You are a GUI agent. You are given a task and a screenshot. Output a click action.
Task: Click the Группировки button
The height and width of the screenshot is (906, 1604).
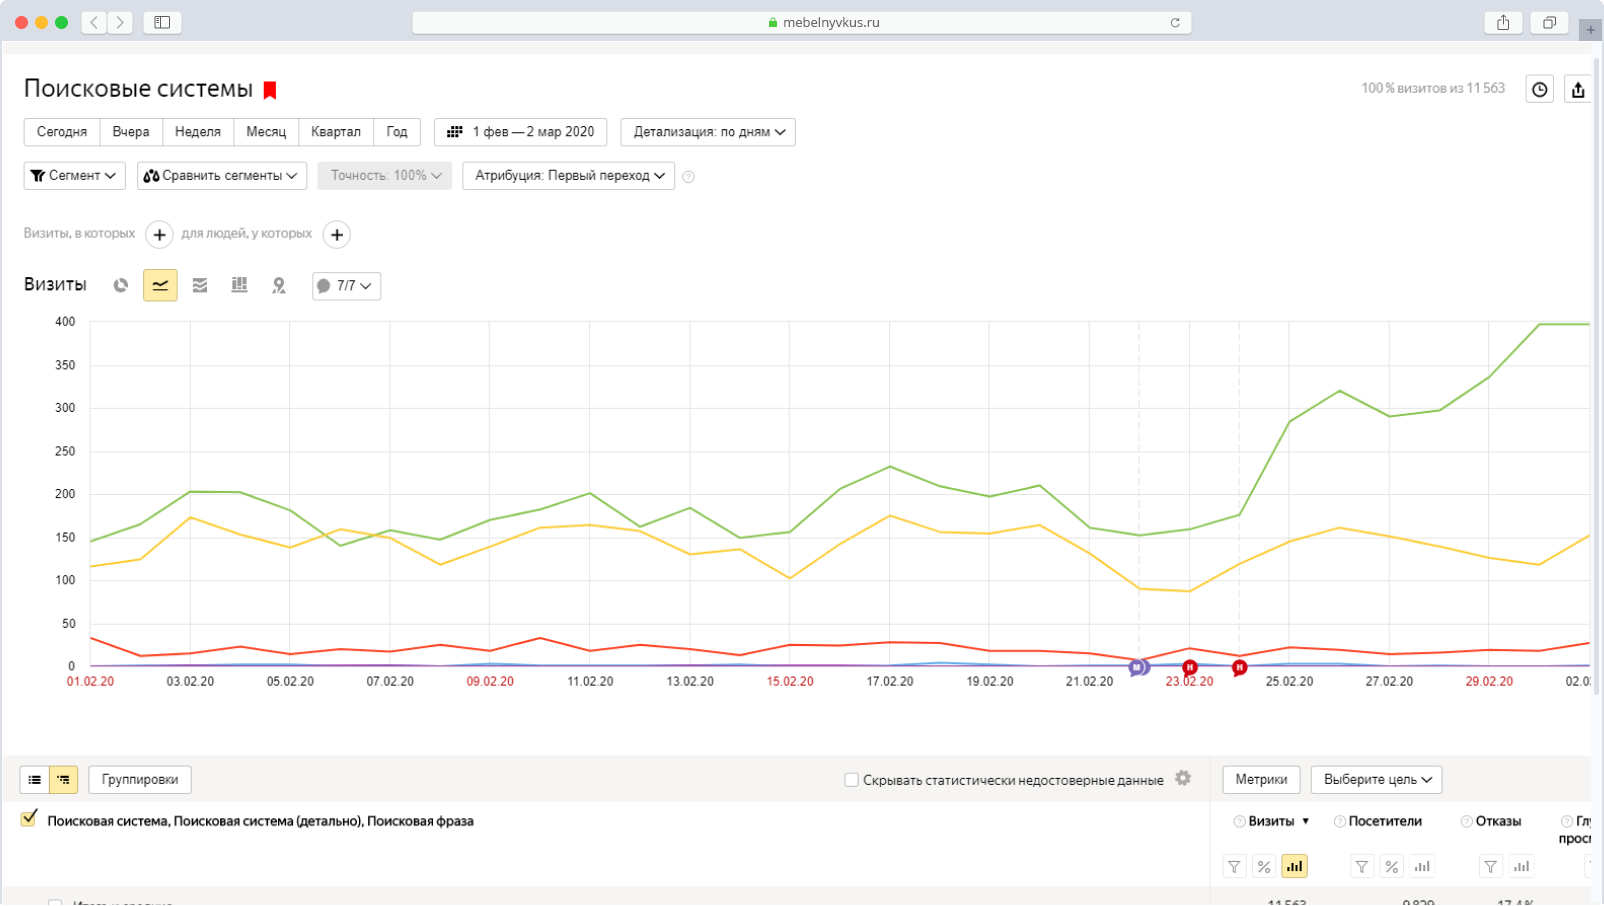[x=140, y=779]
